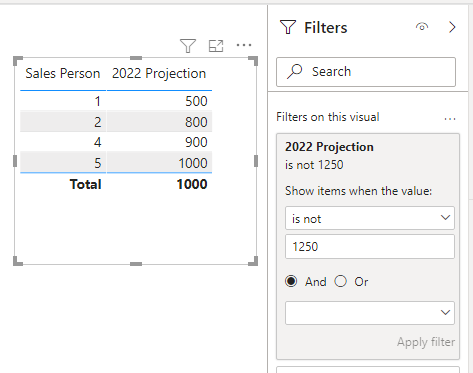Click Sales Person cell 5

97,163
